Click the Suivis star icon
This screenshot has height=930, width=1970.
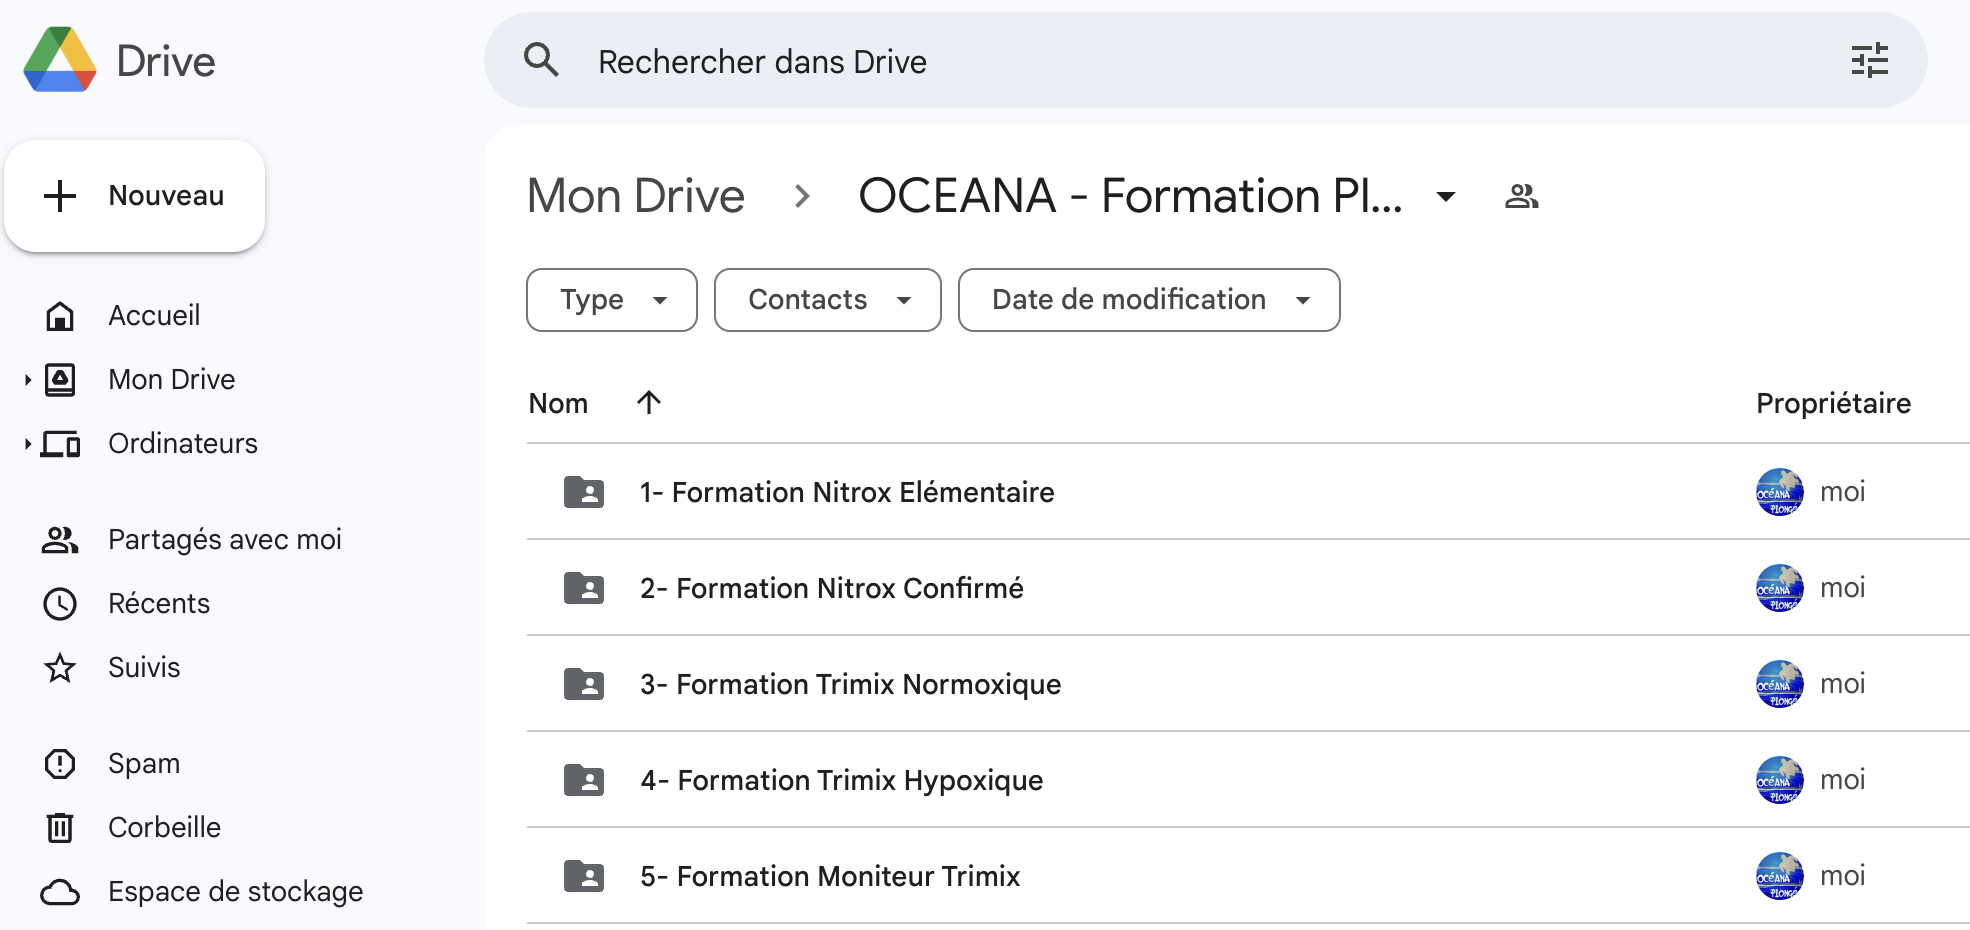click(x=60, y=668)
